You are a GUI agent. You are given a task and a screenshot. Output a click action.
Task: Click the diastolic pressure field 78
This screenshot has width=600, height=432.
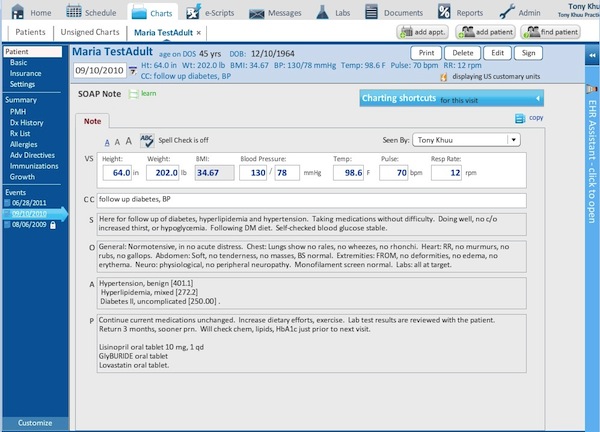287,173
